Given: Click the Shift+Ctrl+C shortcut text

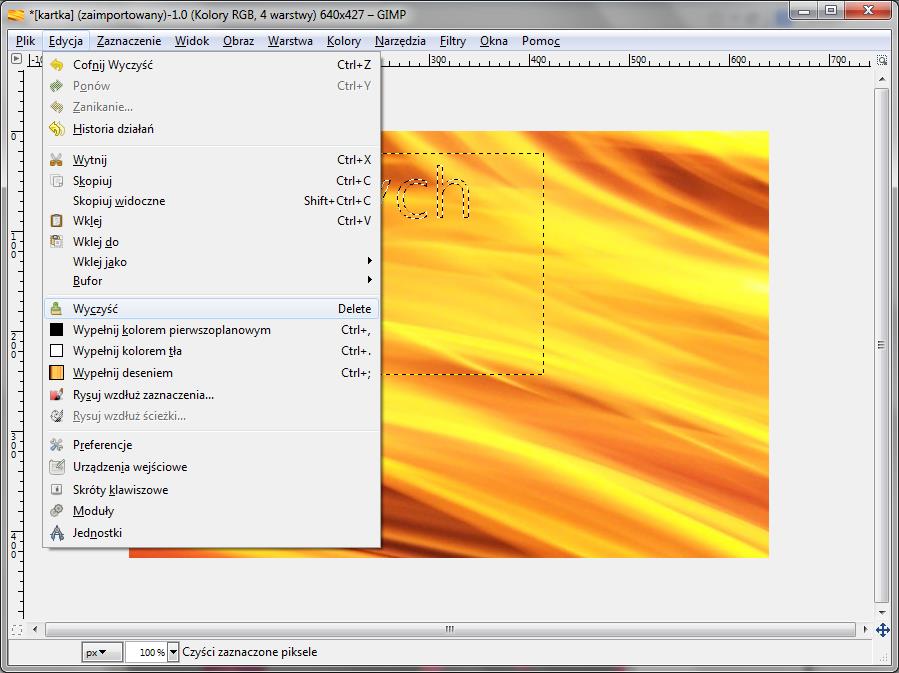Looking at the screenshot, I should [337, 201].
